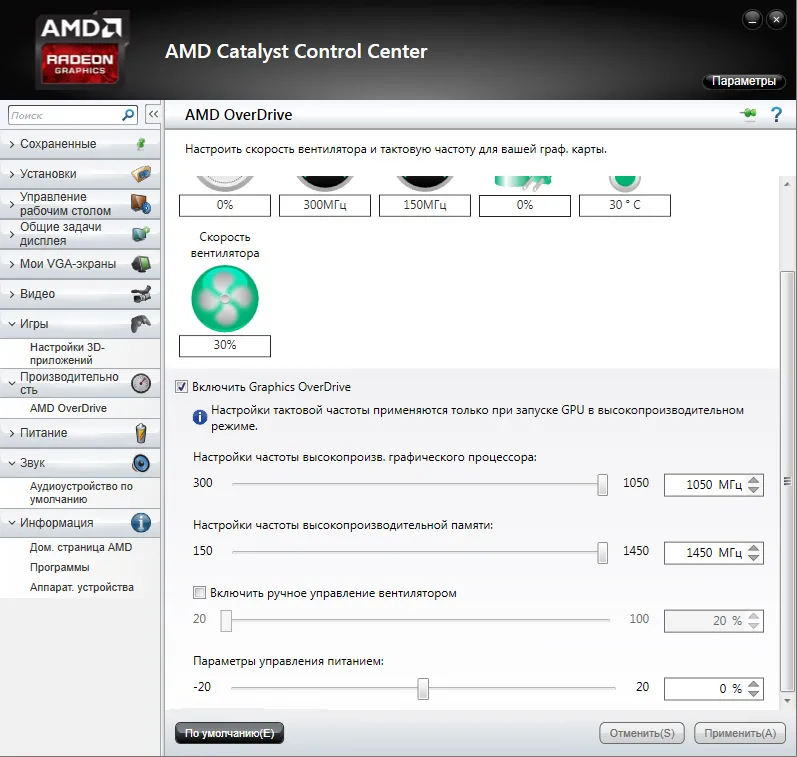Click the По умолчанию(E) button
This screenshot has width=797, height=757.
point(229,733)
